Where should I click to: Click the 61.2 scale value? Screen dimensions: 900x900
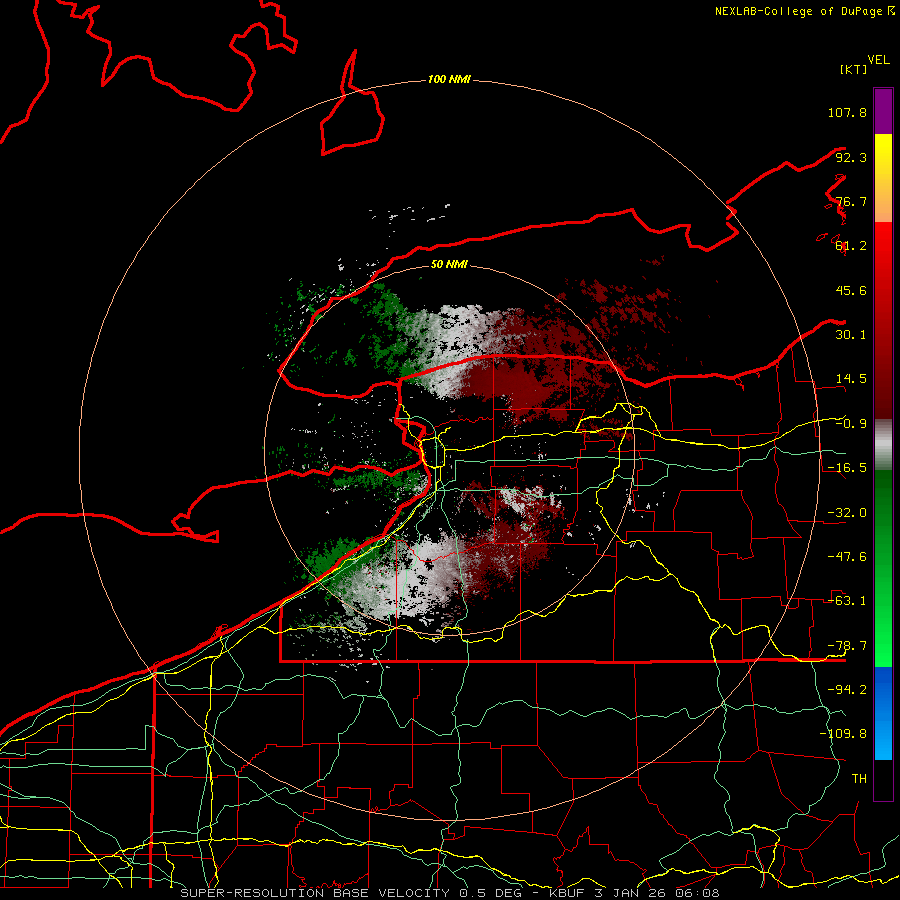pos(851,246)
